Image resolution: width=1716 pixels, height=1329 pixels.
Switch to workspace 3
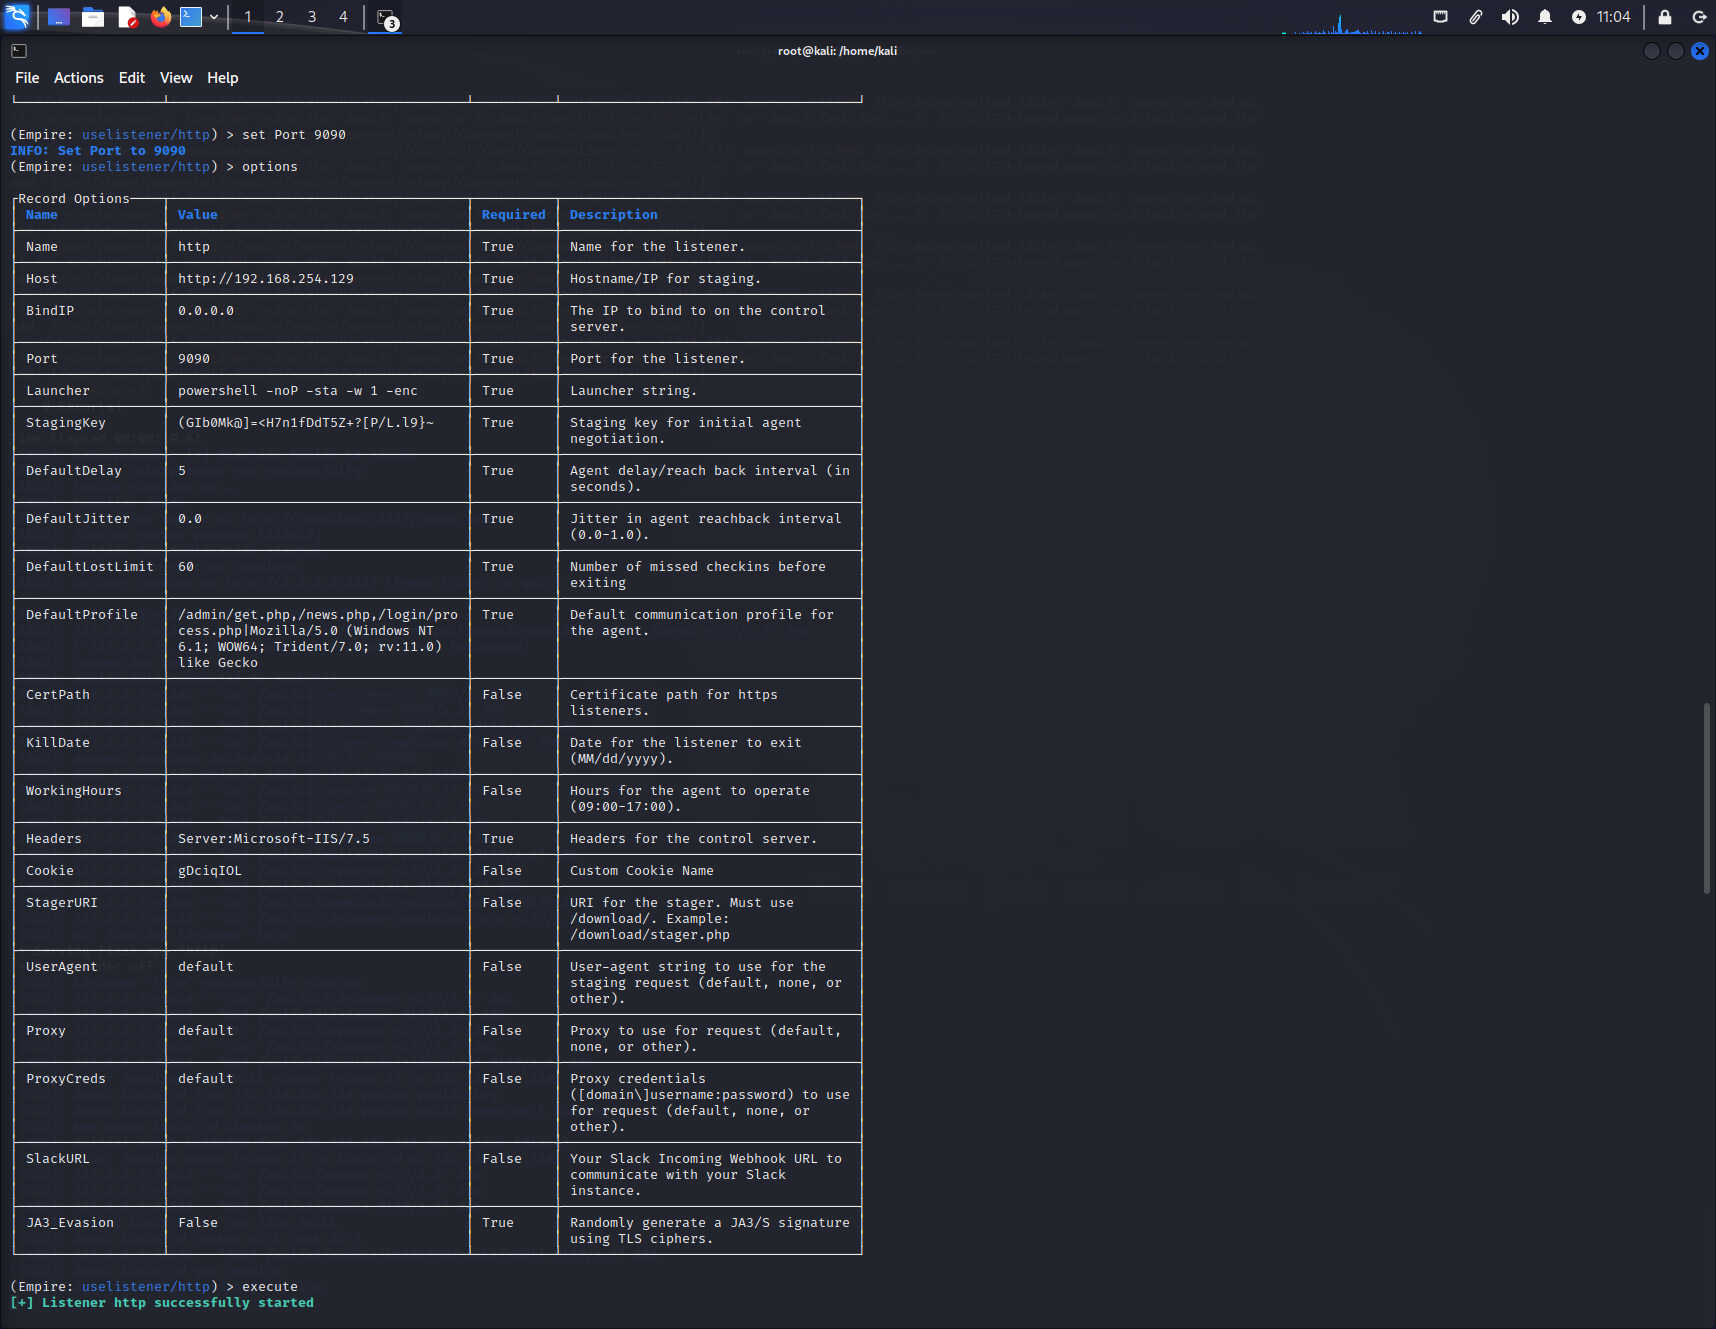point(312,17)
